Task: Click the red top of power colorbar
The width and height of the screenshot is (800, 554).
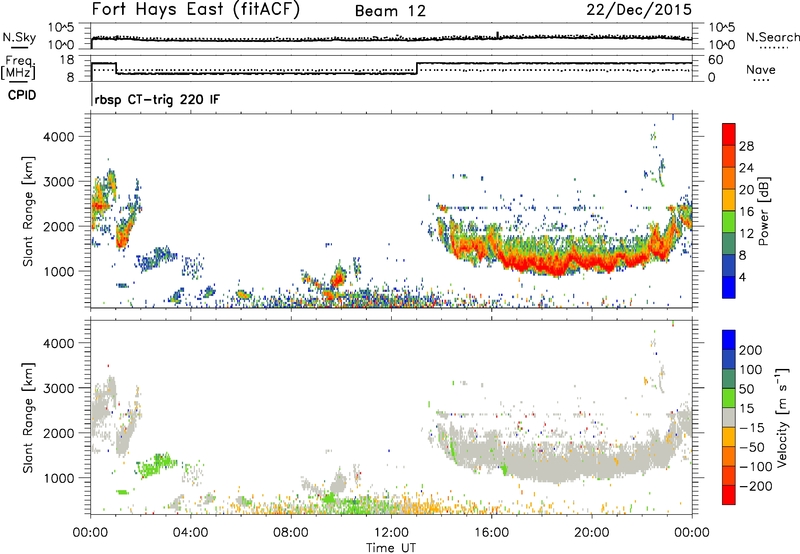Action: click(729, 134)
